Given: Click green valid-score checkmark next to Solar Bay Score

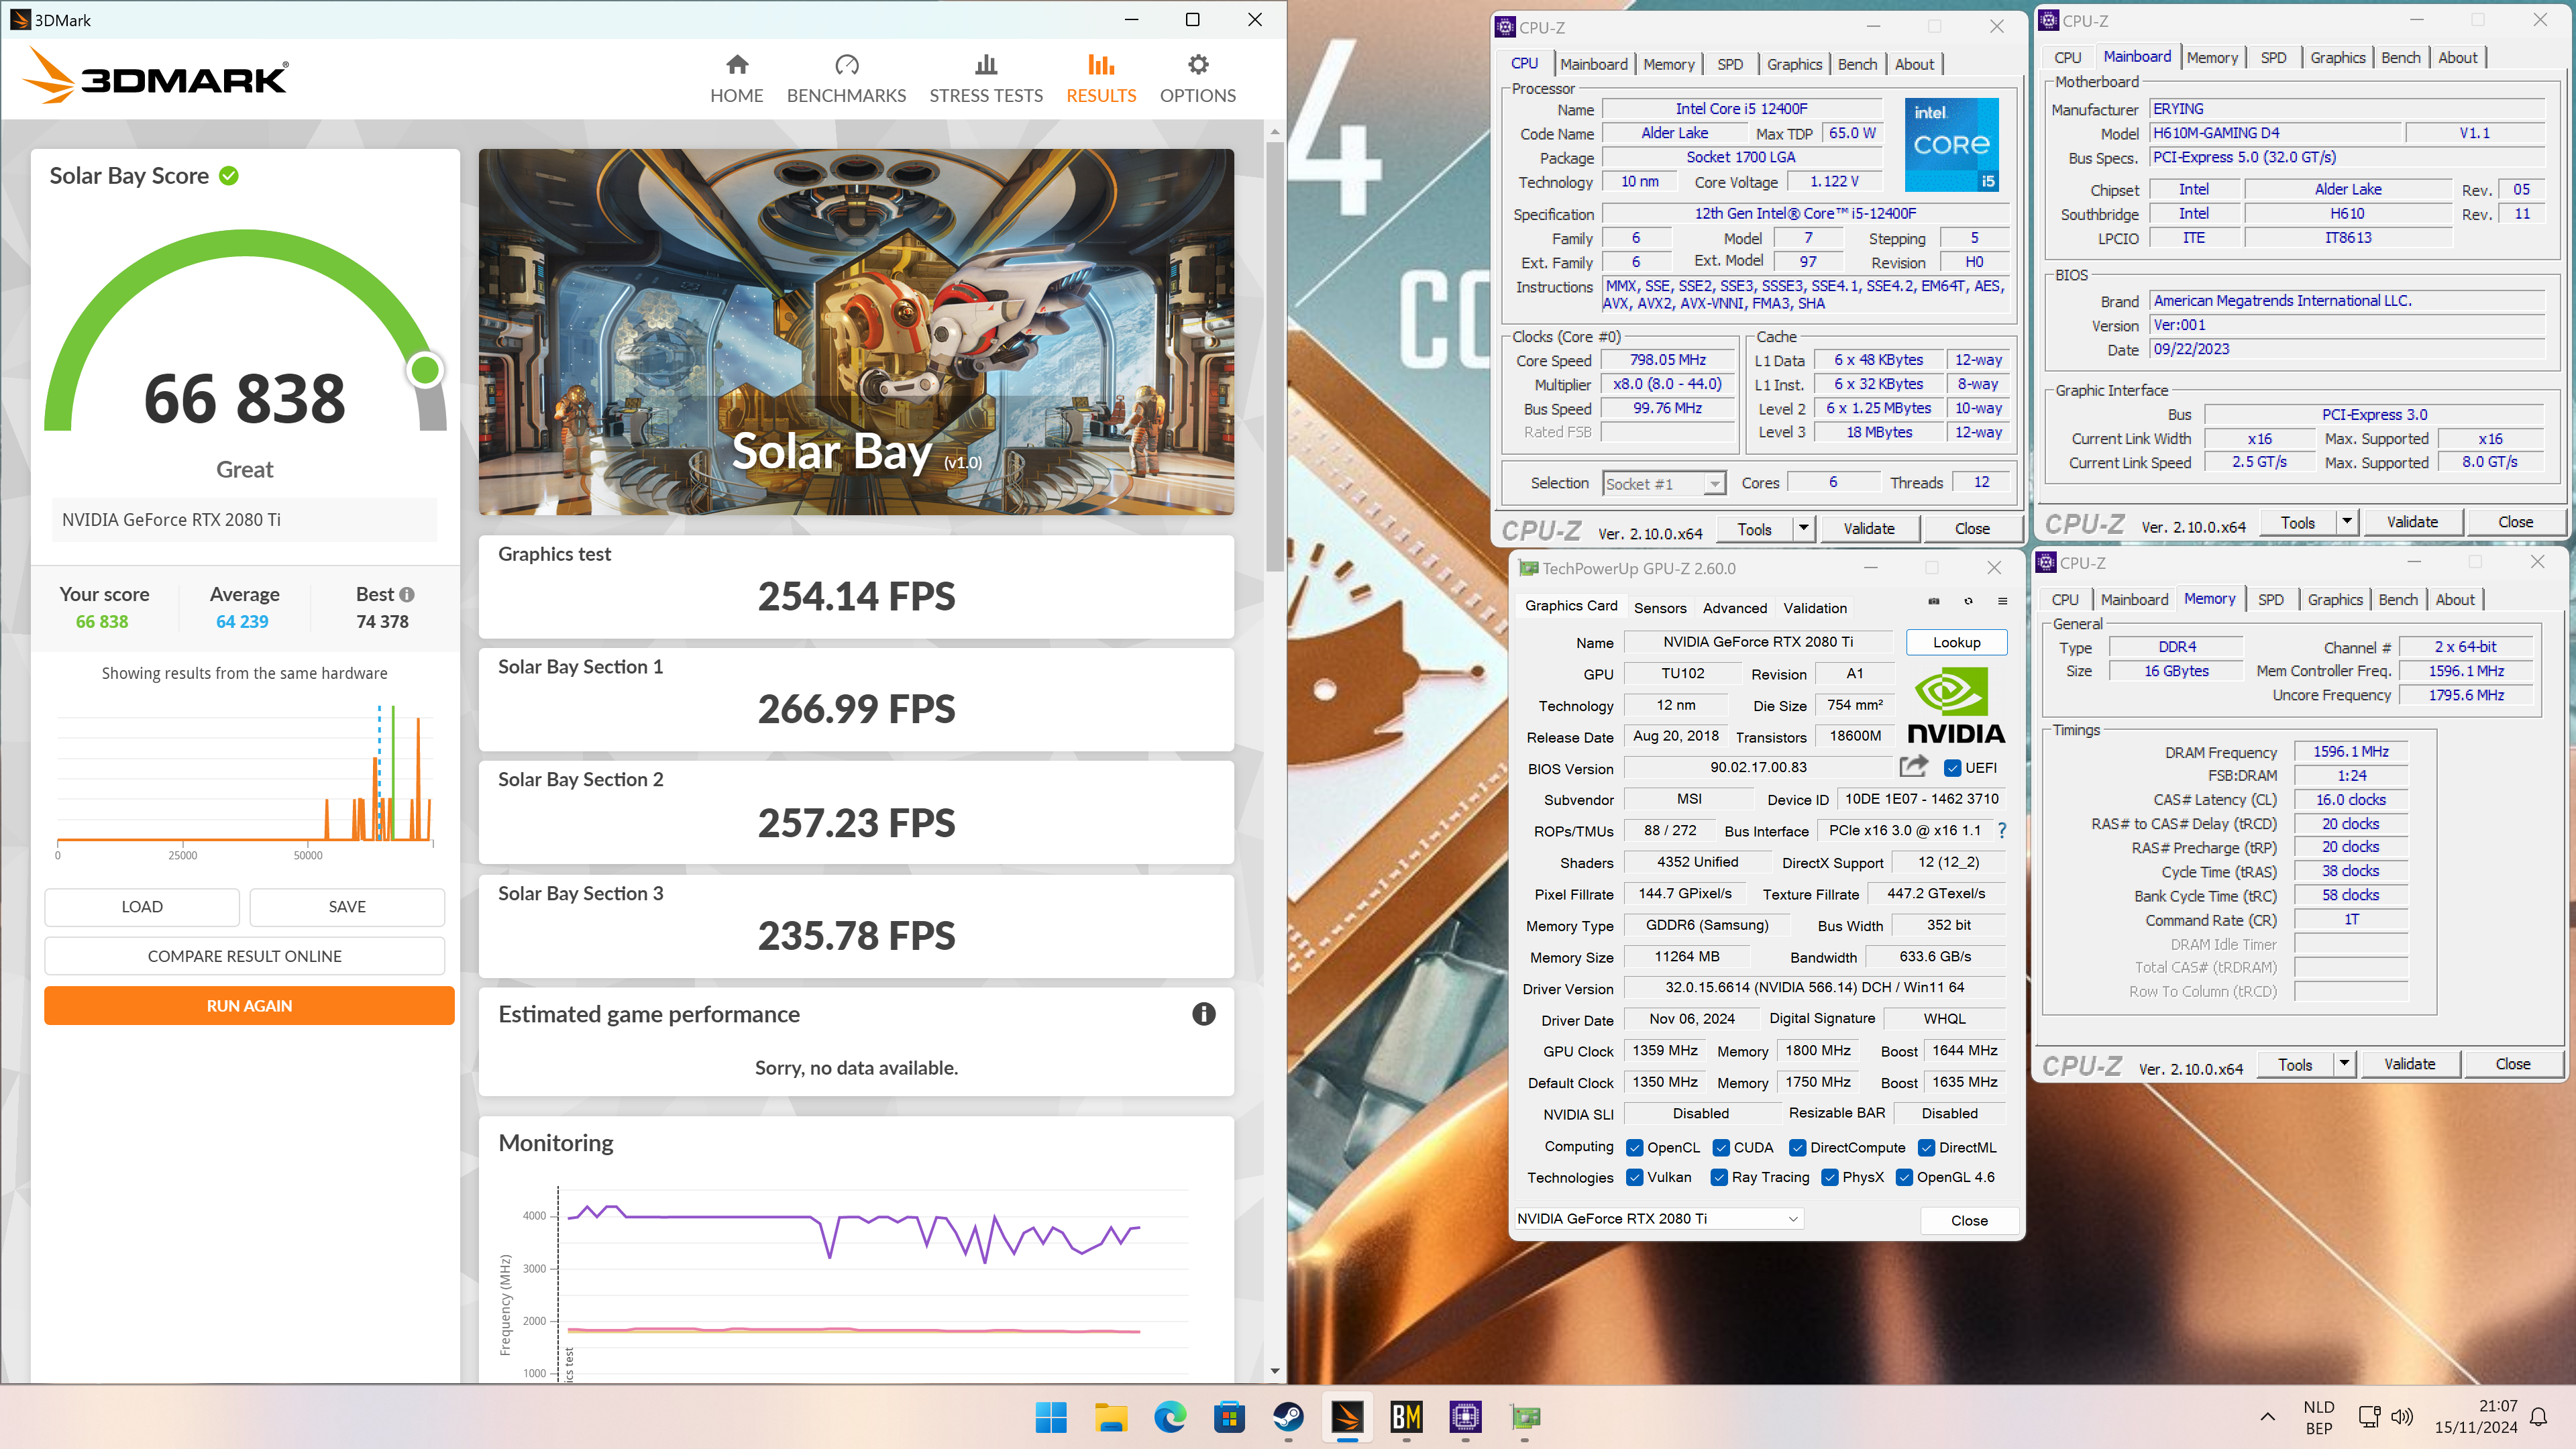Looking at the screenshot, I should (229, 176).
